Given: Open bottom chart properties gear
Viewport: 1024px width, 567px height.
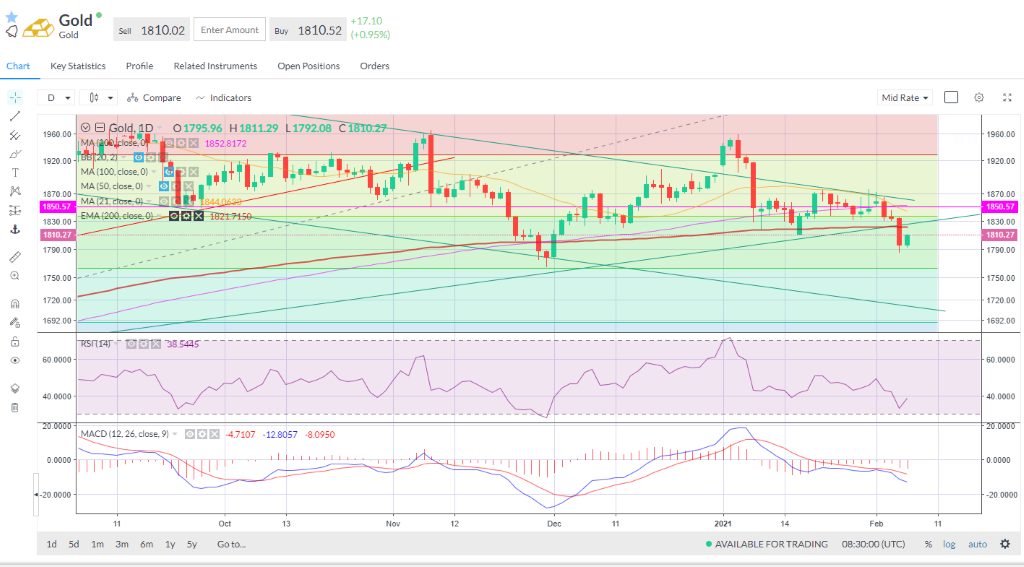Looking at the screenshot, I should tap(1005, 543).
